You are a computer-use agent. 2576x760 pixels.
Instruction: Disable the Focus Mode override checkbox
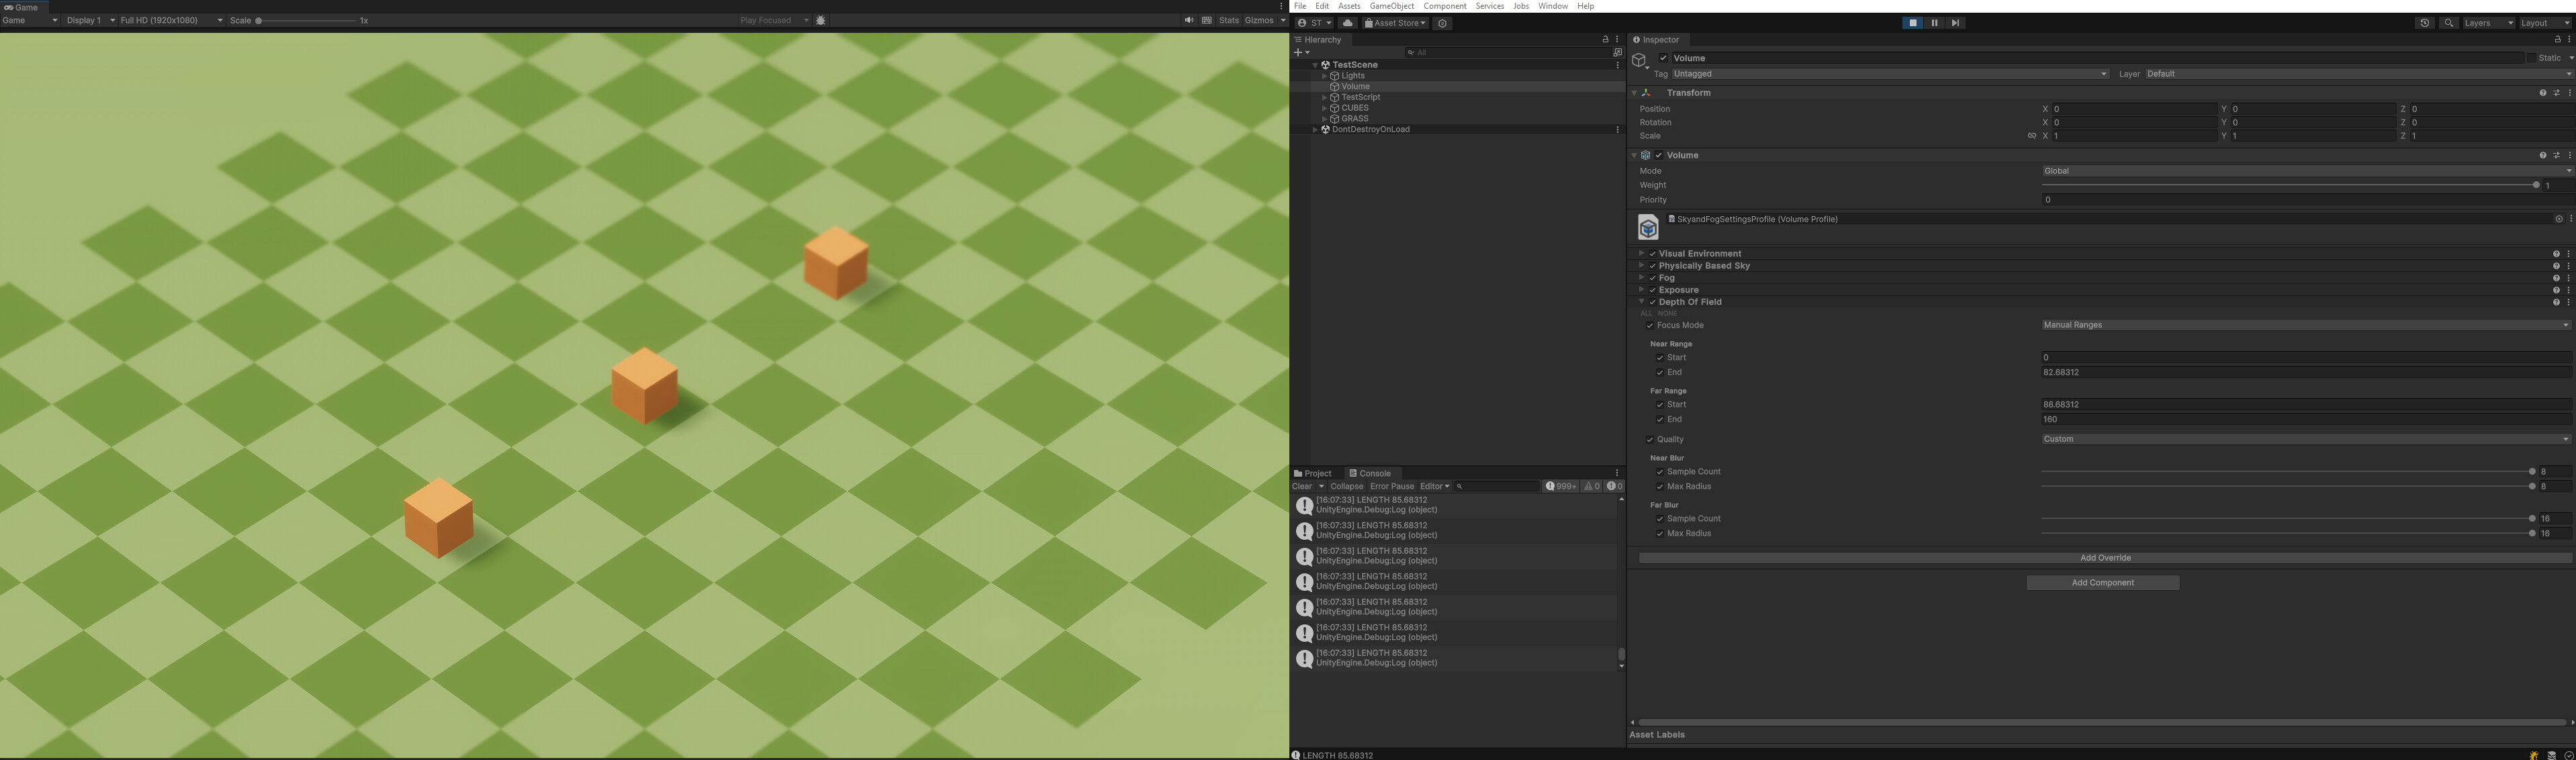[x=1649, y=325]
